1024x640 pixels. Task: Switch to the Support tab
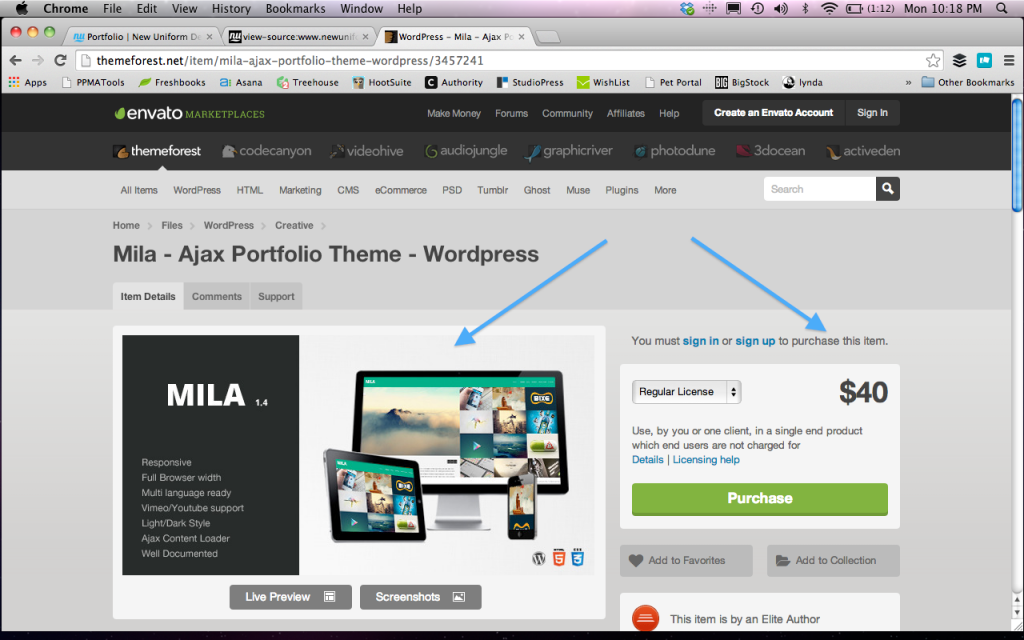(276, 296)
